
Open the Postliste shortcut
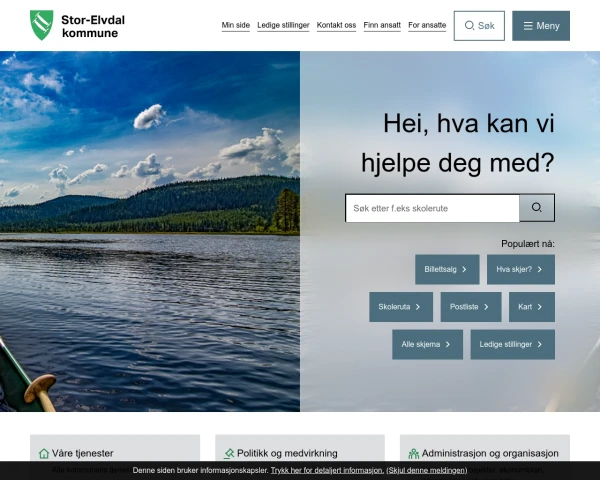tap(471, 307)
